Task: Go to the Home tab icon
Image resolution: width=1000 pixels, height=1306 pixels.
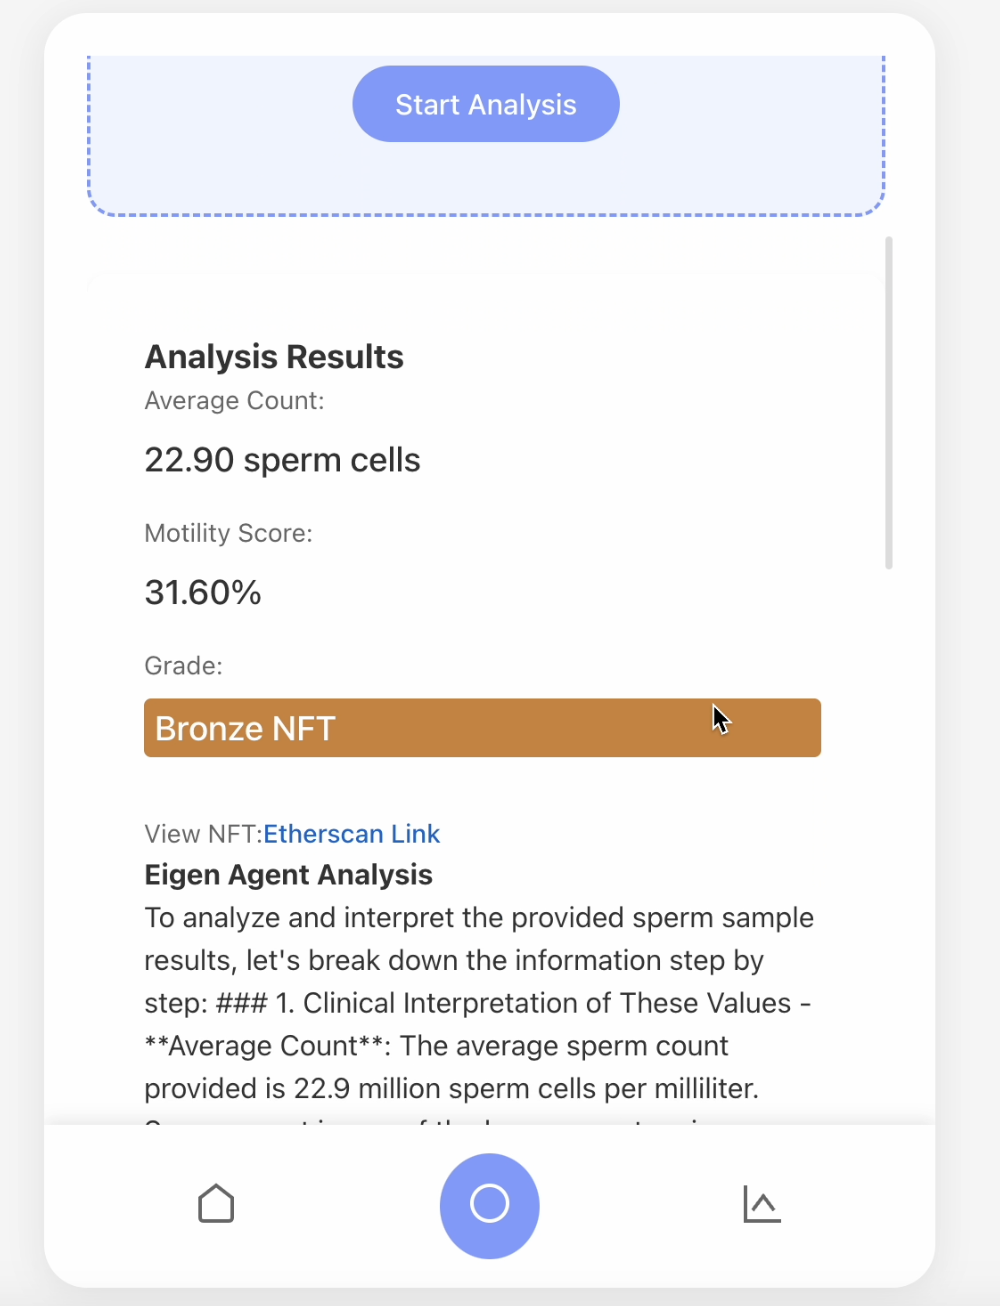Action: click(x=216, y=1204)
